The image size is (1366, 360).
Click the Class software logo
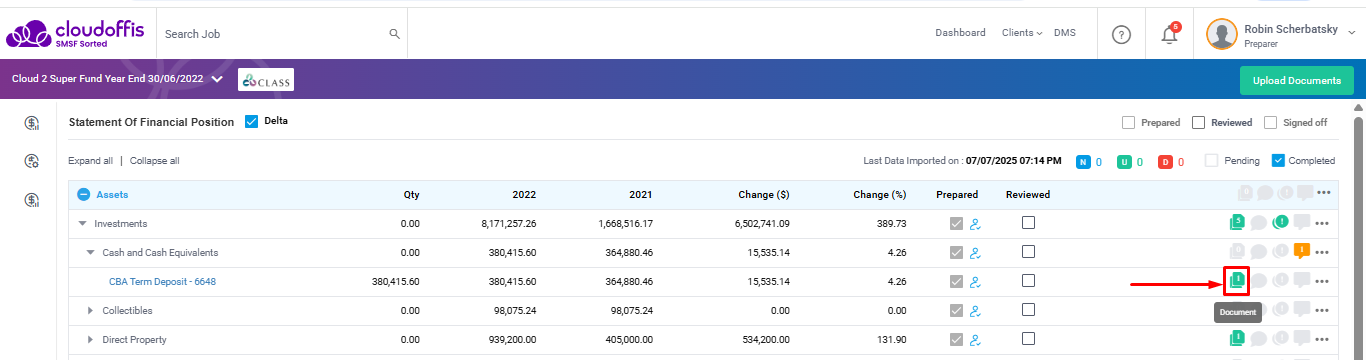coord(266,80)
